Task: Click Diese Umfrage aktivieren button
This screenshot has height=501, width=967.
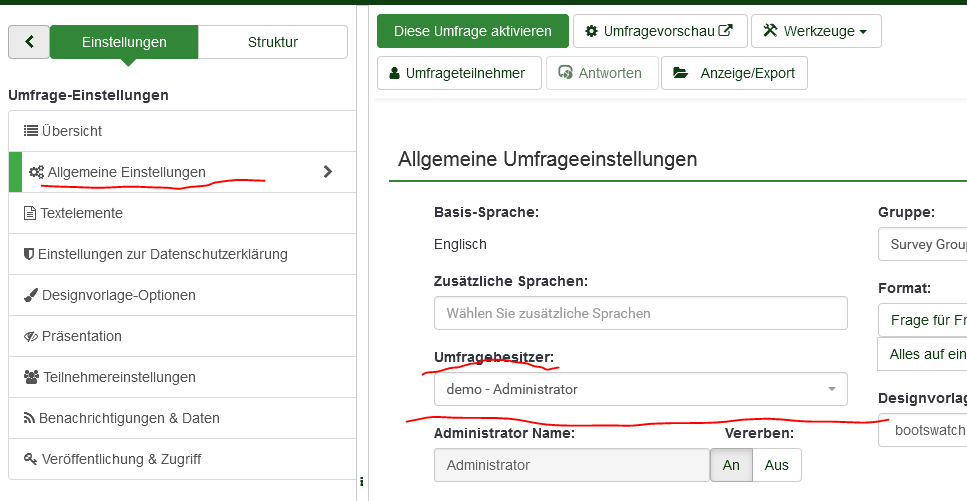Action: [472, 31]
